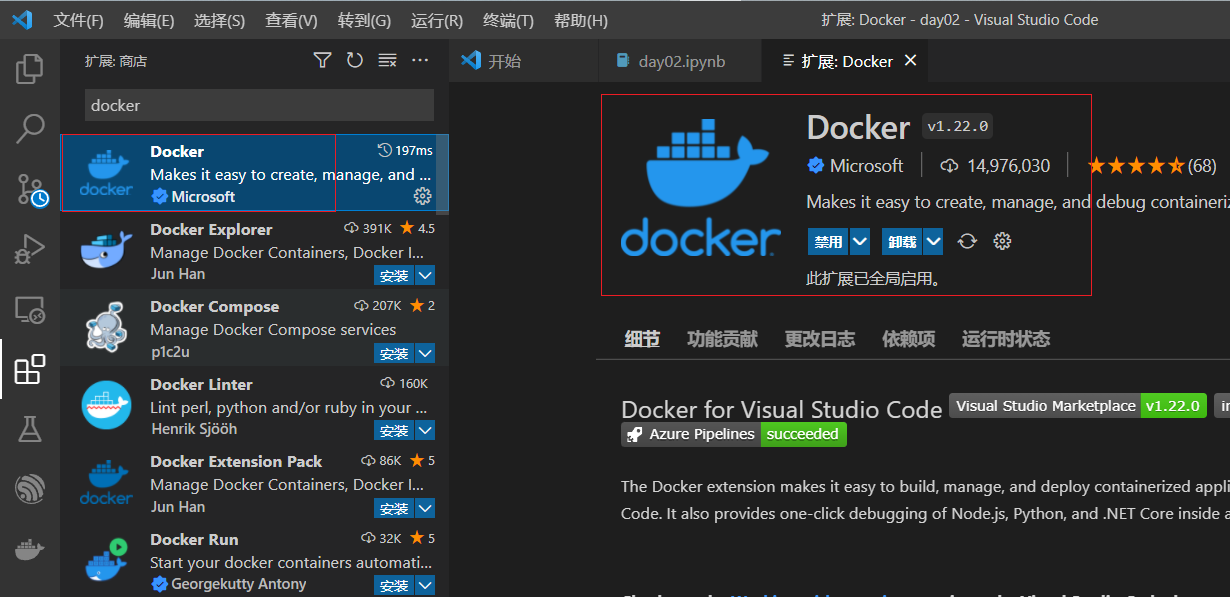Install the Docker Extension Pack
Screen dimensions: 1230x597
coord(395,508)
